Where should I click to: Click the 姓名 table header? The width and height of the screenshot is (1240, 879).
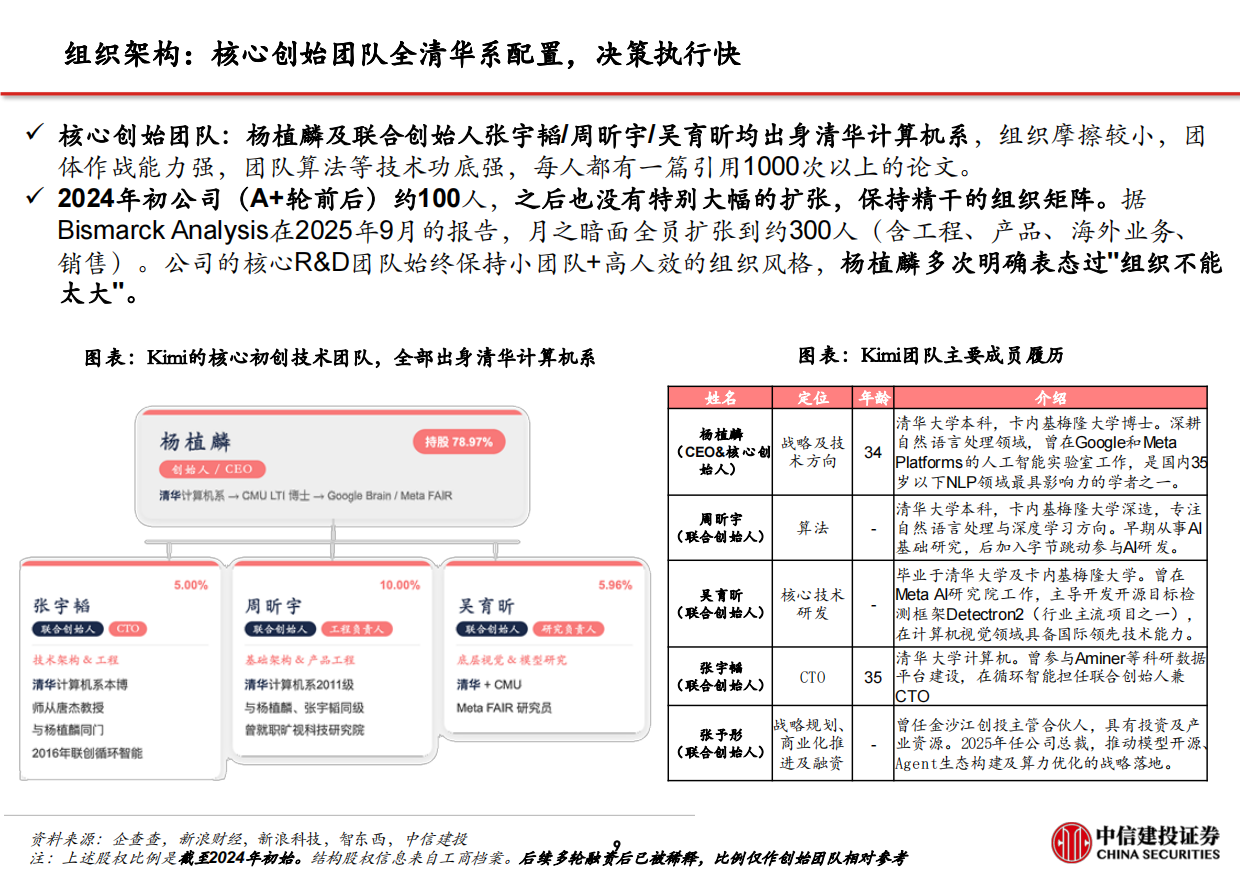[x=721, y=397]
